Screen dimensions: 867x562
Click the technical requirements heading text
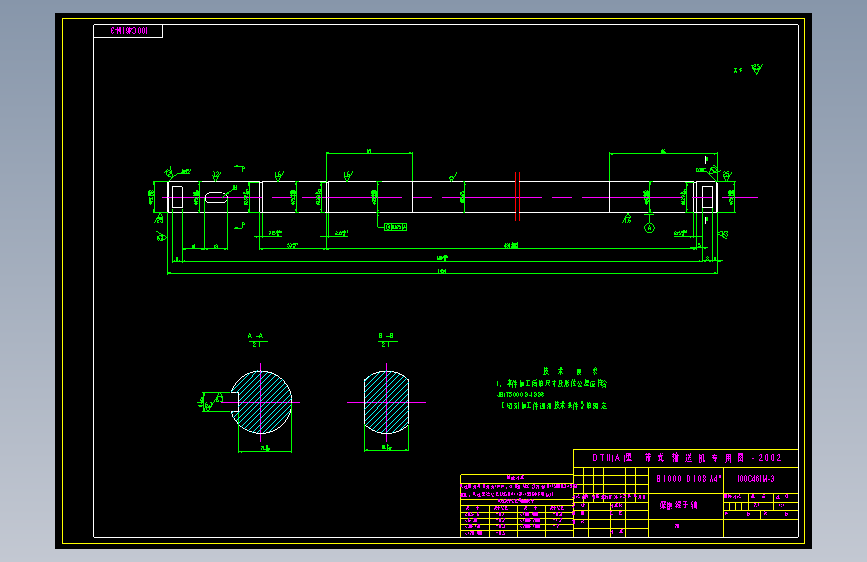point(570,372)
